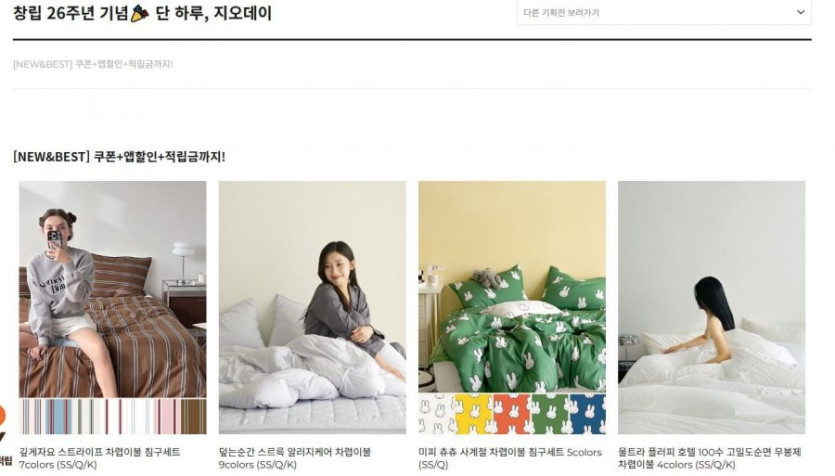Select the orange Miffy pattern swatch

[x=512, y=414]
